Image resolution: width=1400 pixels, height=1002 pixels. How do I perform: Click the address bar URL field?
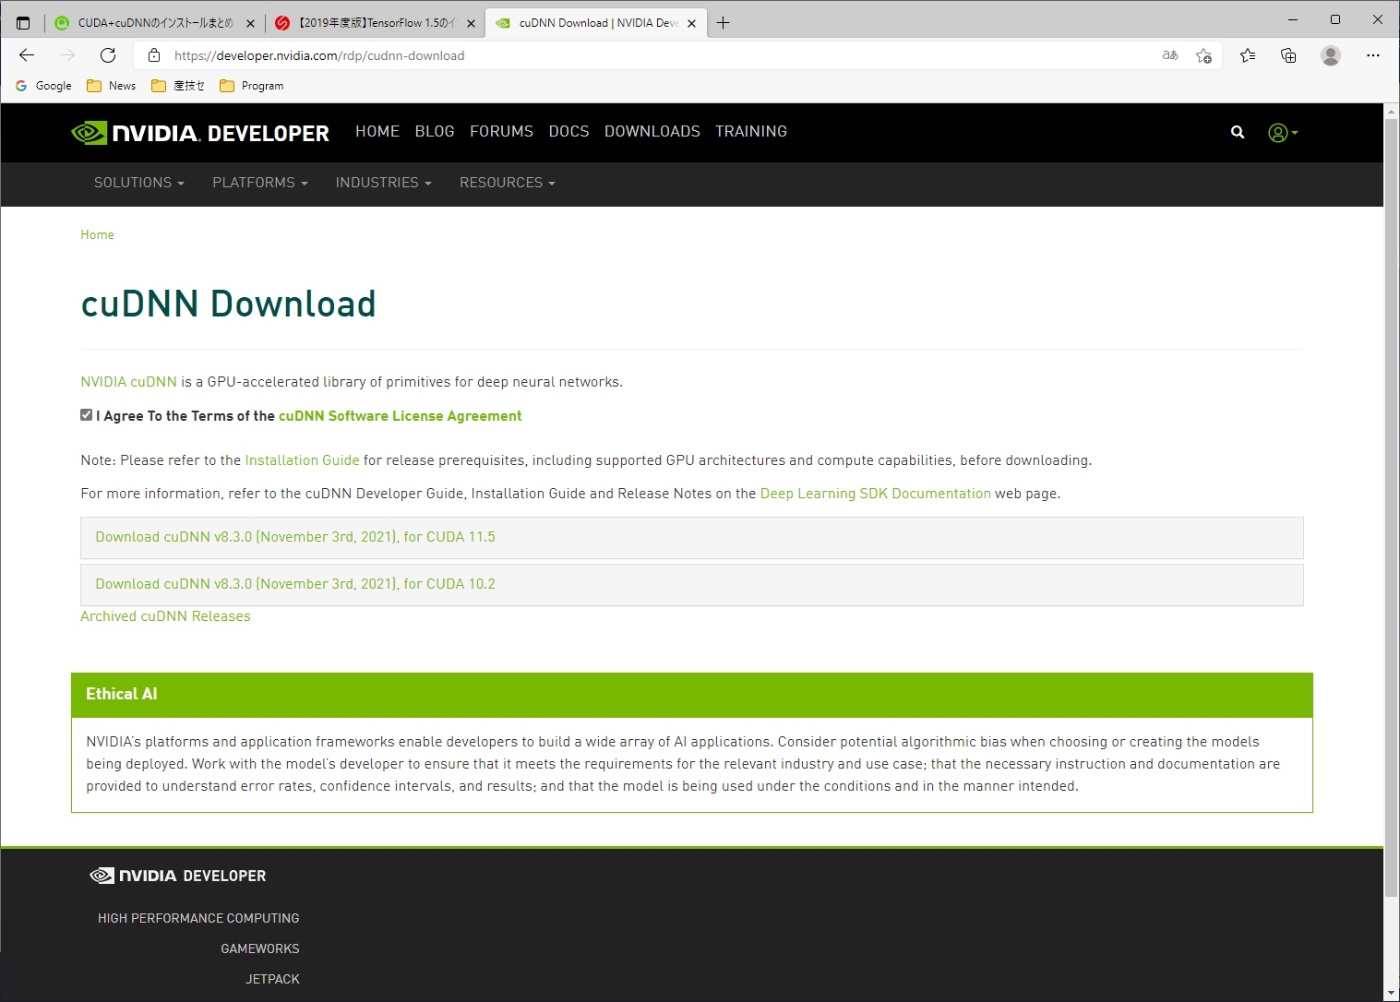tap(650, 56)
